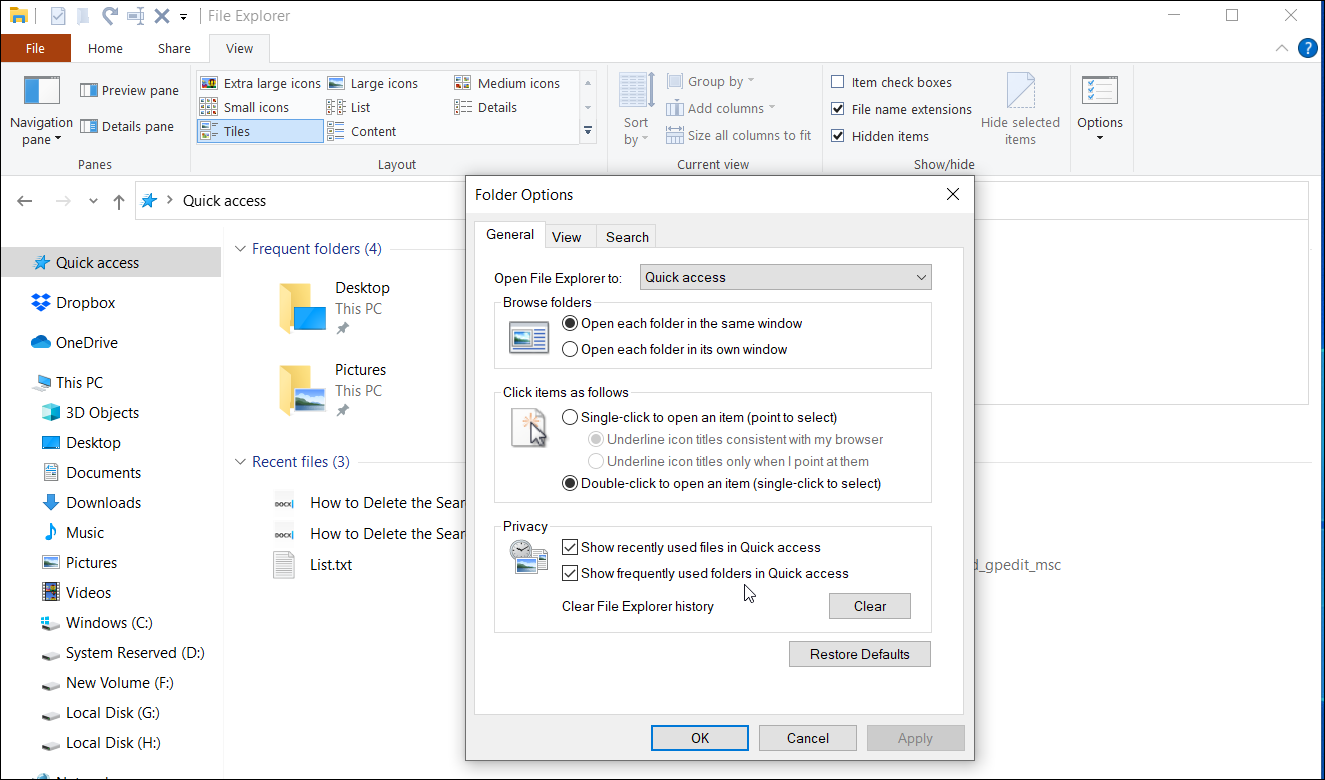The height and width of the screenshot is (780, 1325).
Task: Open the Open File Explorer to dropdown
Action: [x=786, y=277]
